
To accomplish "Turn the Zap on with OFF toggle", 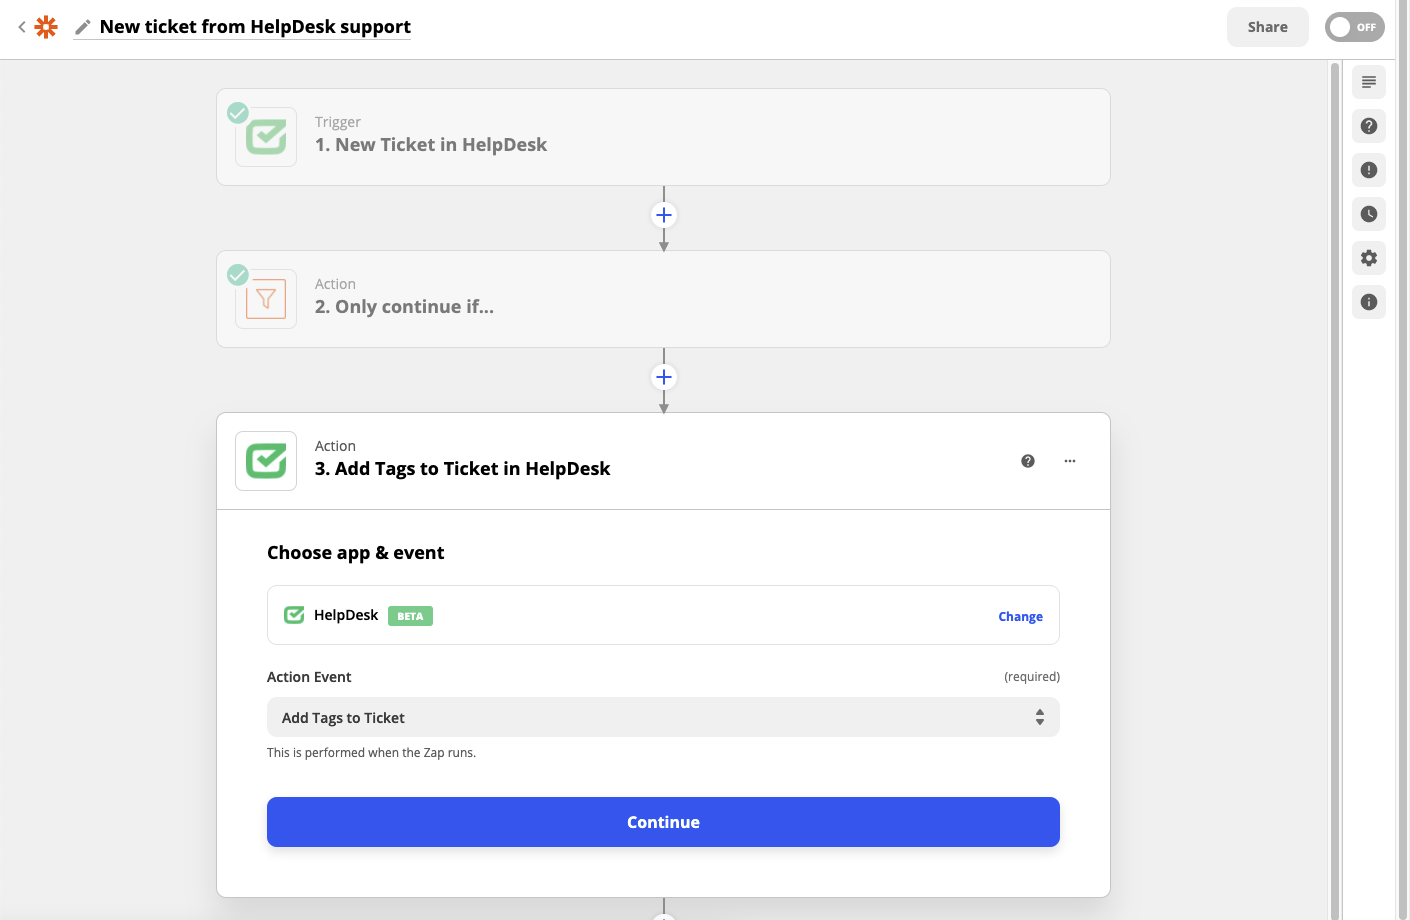I will (x=1354, y=27).
